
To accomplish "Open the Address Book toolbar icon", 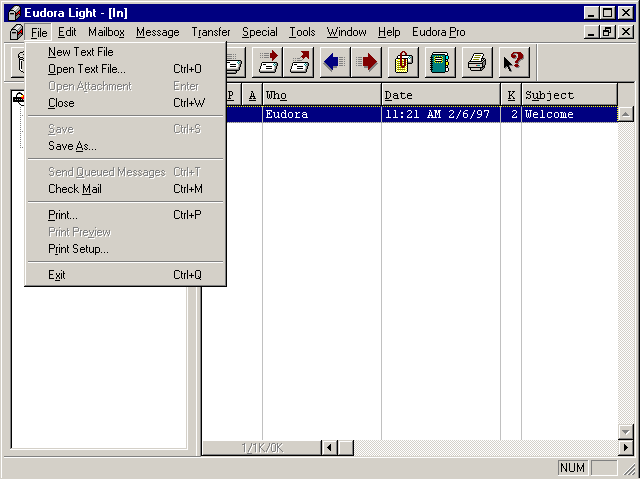I will click(x=440, y=62).
